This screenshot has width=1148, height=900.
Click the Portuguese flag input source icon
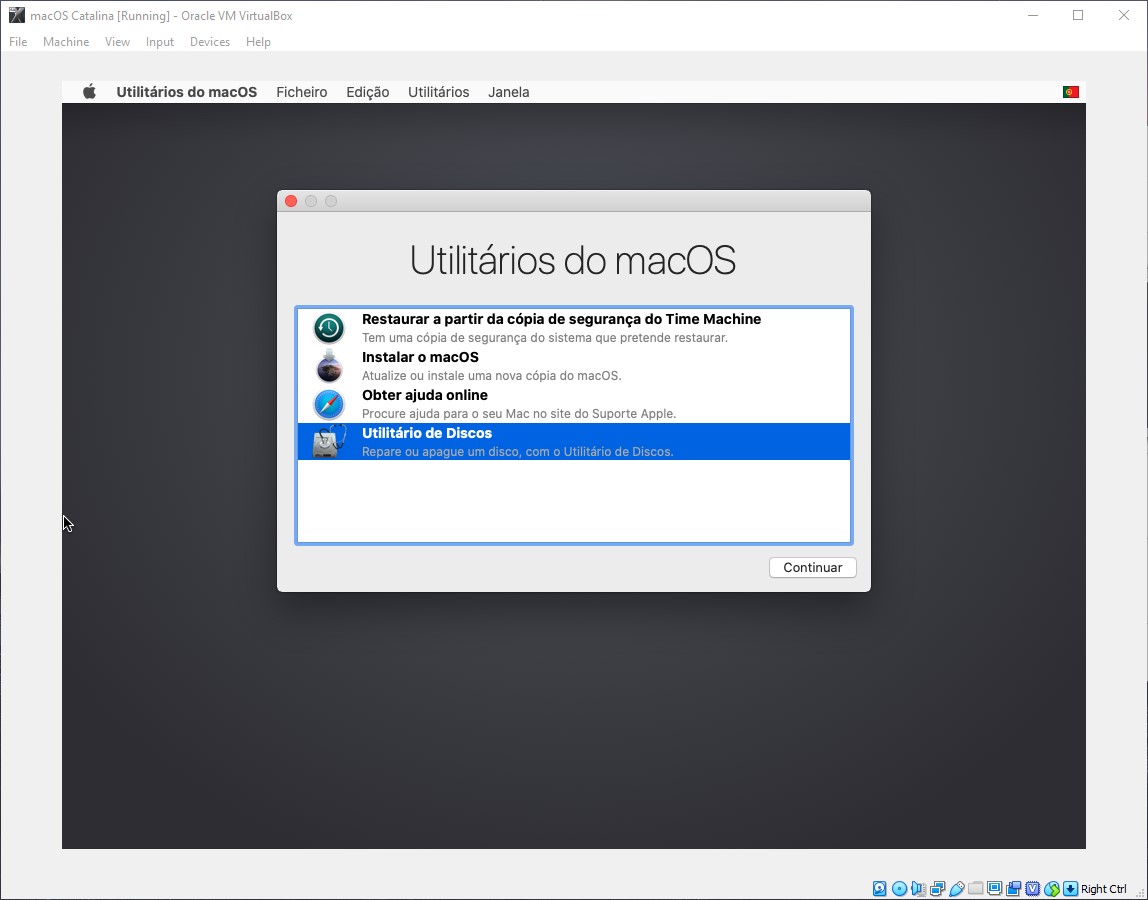pyautogui.click(x=1070, y=92)
